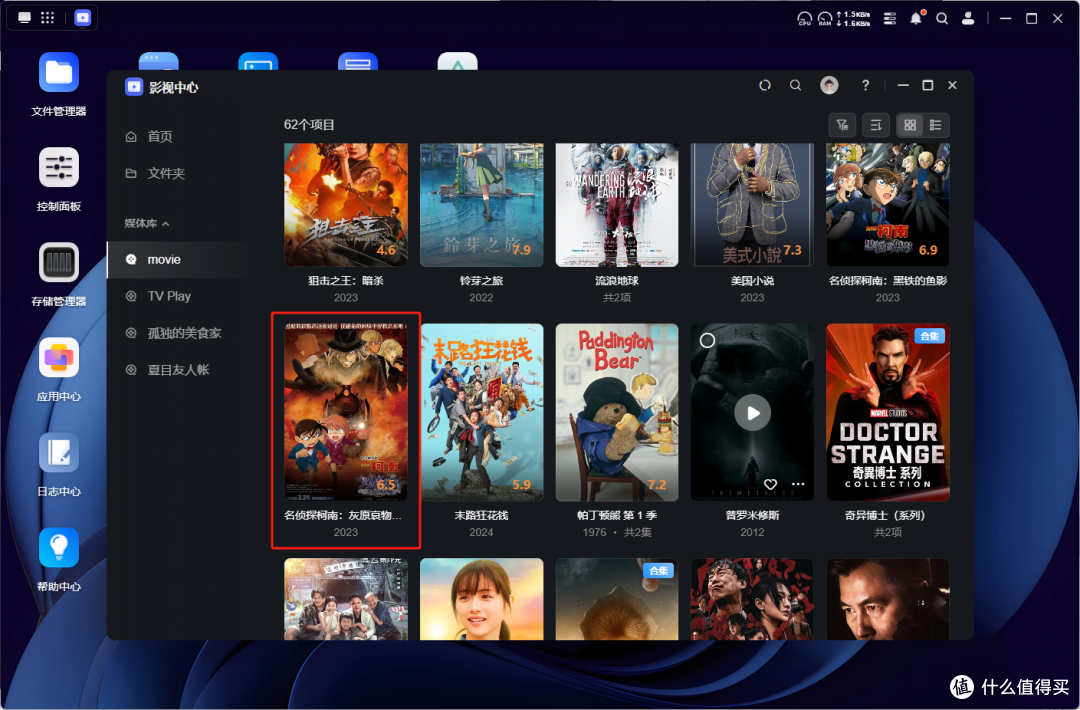The height and width of the screenshot is (710, 1080).
Task: Click the 美国小说 title text
Action: coord(752,280)
